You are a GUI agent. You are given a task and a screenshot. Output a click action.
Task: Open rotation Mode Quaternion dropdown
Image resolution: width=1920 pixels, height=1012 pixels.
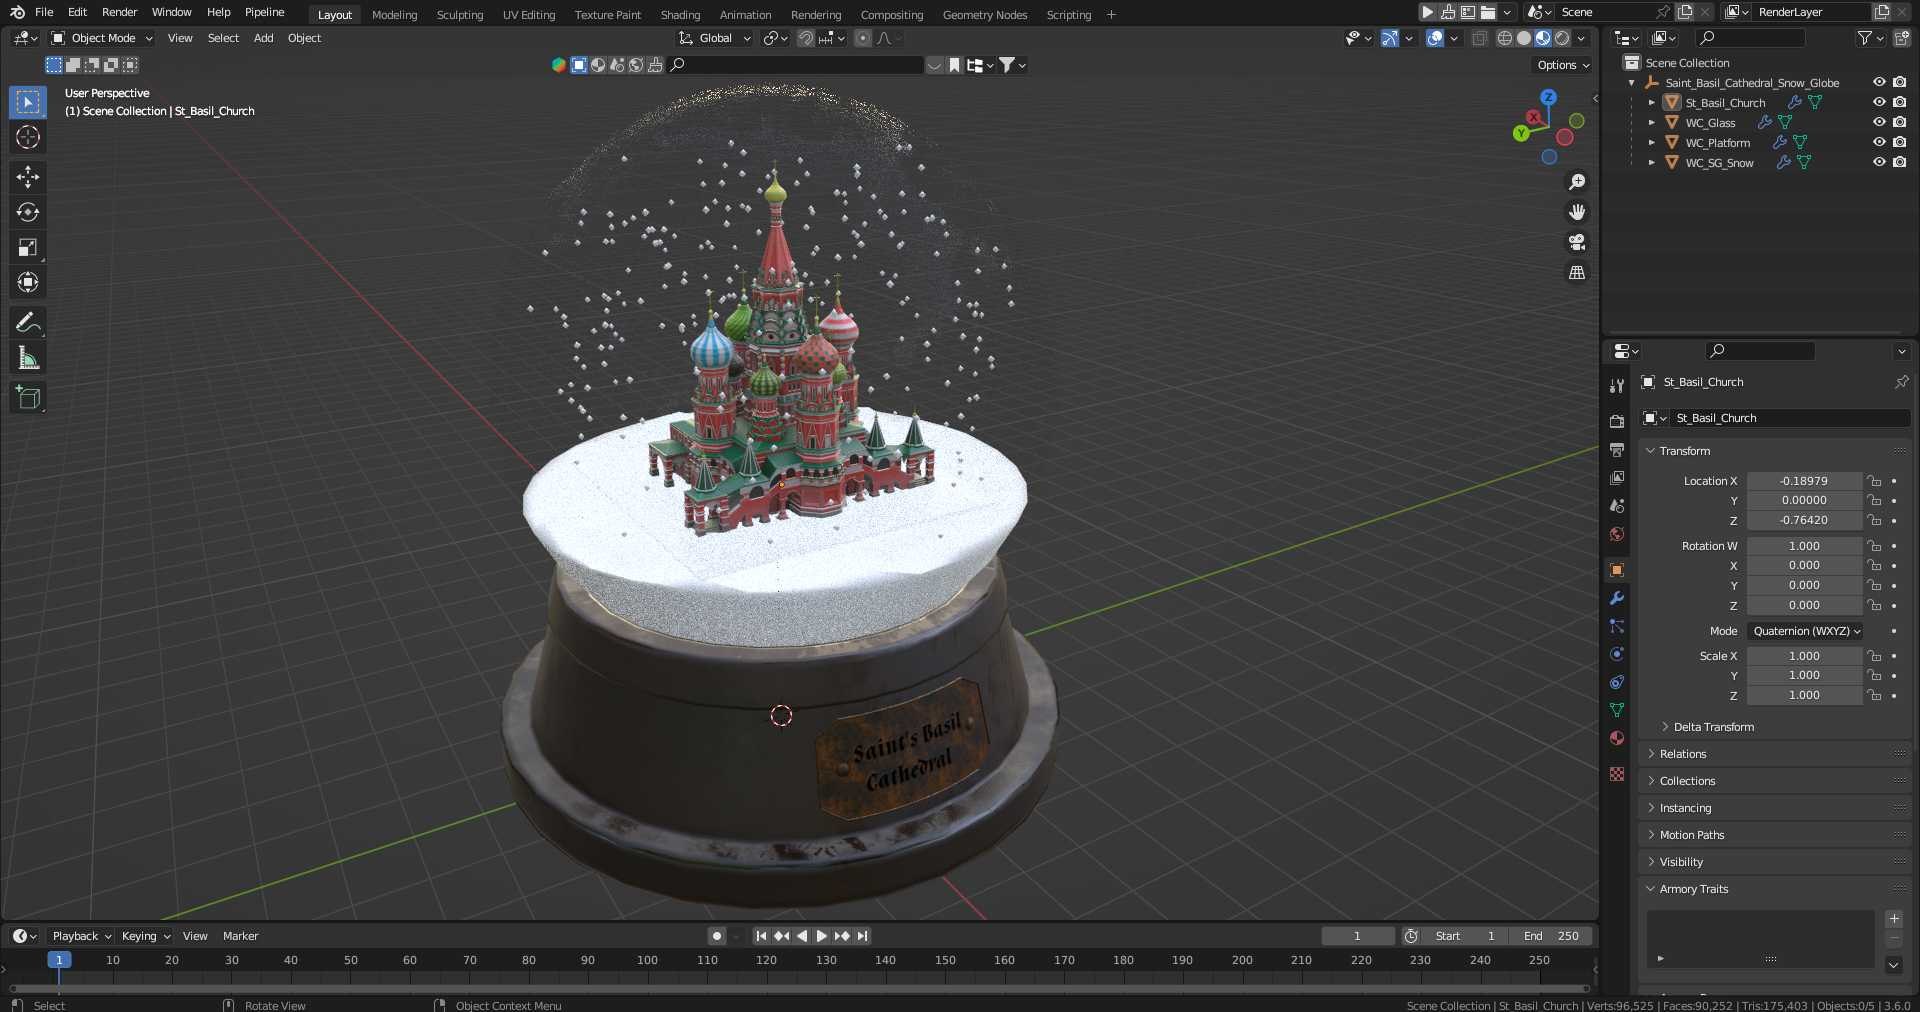(1806, 631)
